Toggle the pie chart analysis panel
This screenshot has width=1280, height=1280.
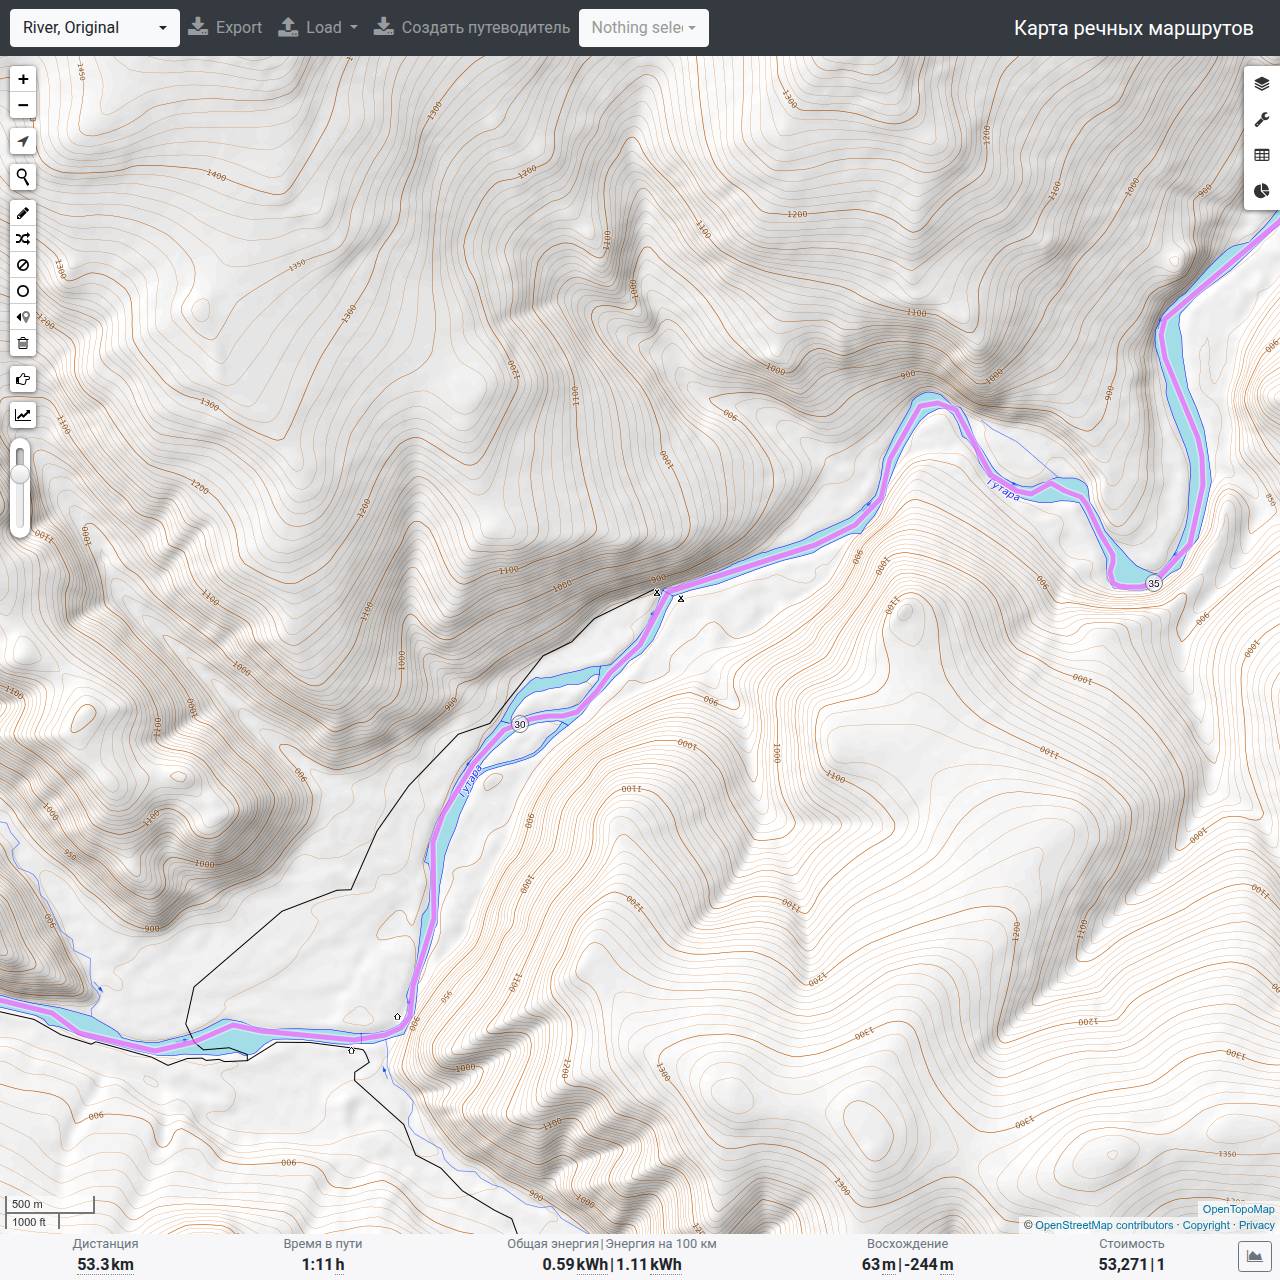[1262, 190]
